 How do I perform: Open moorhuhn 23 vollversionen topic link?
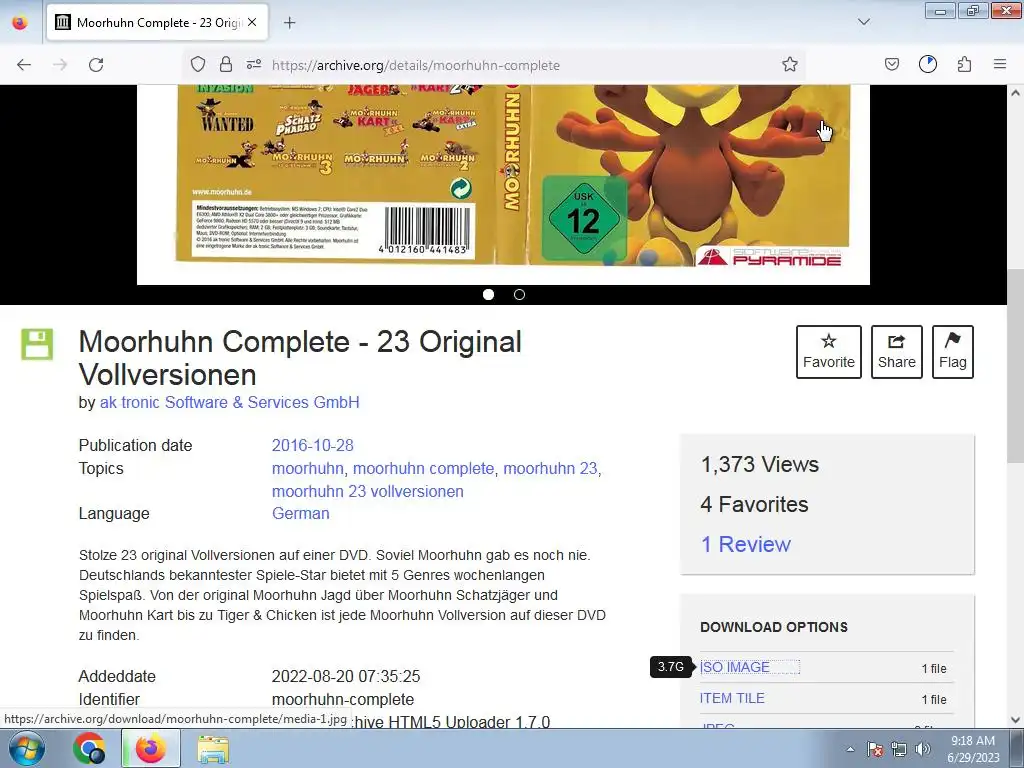[368, 491]
